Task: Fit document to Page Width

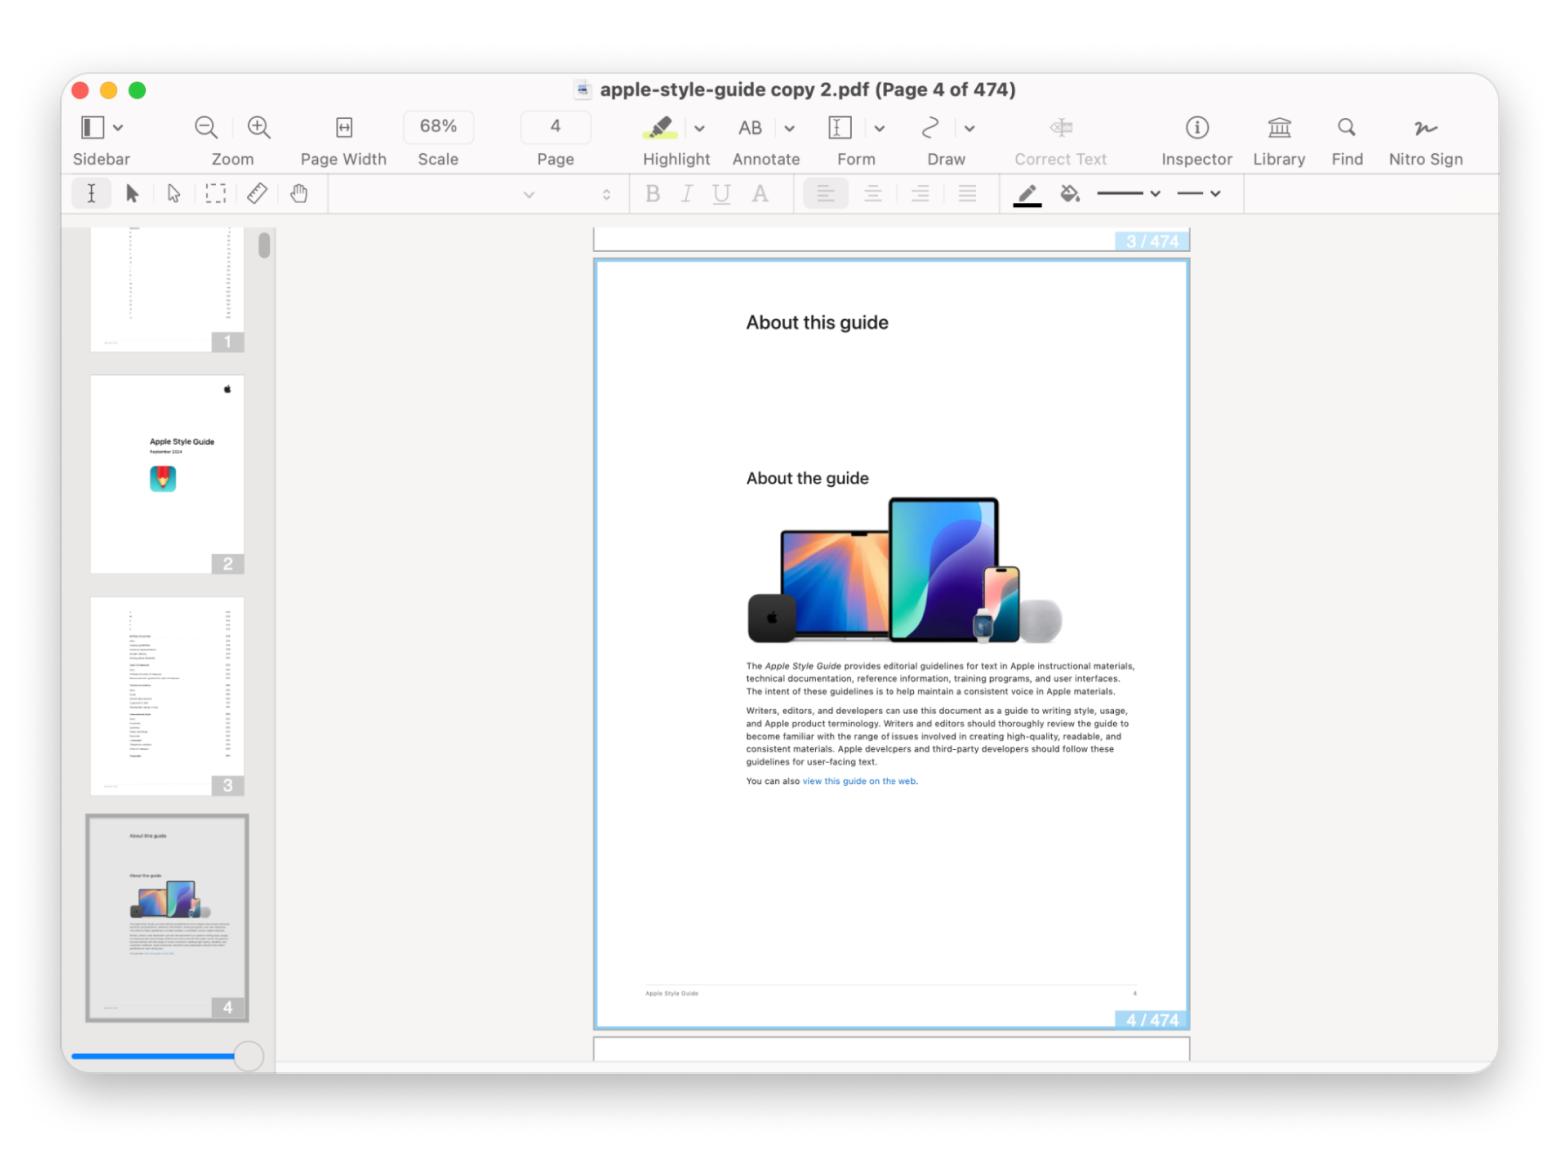Action: [343, 127]
